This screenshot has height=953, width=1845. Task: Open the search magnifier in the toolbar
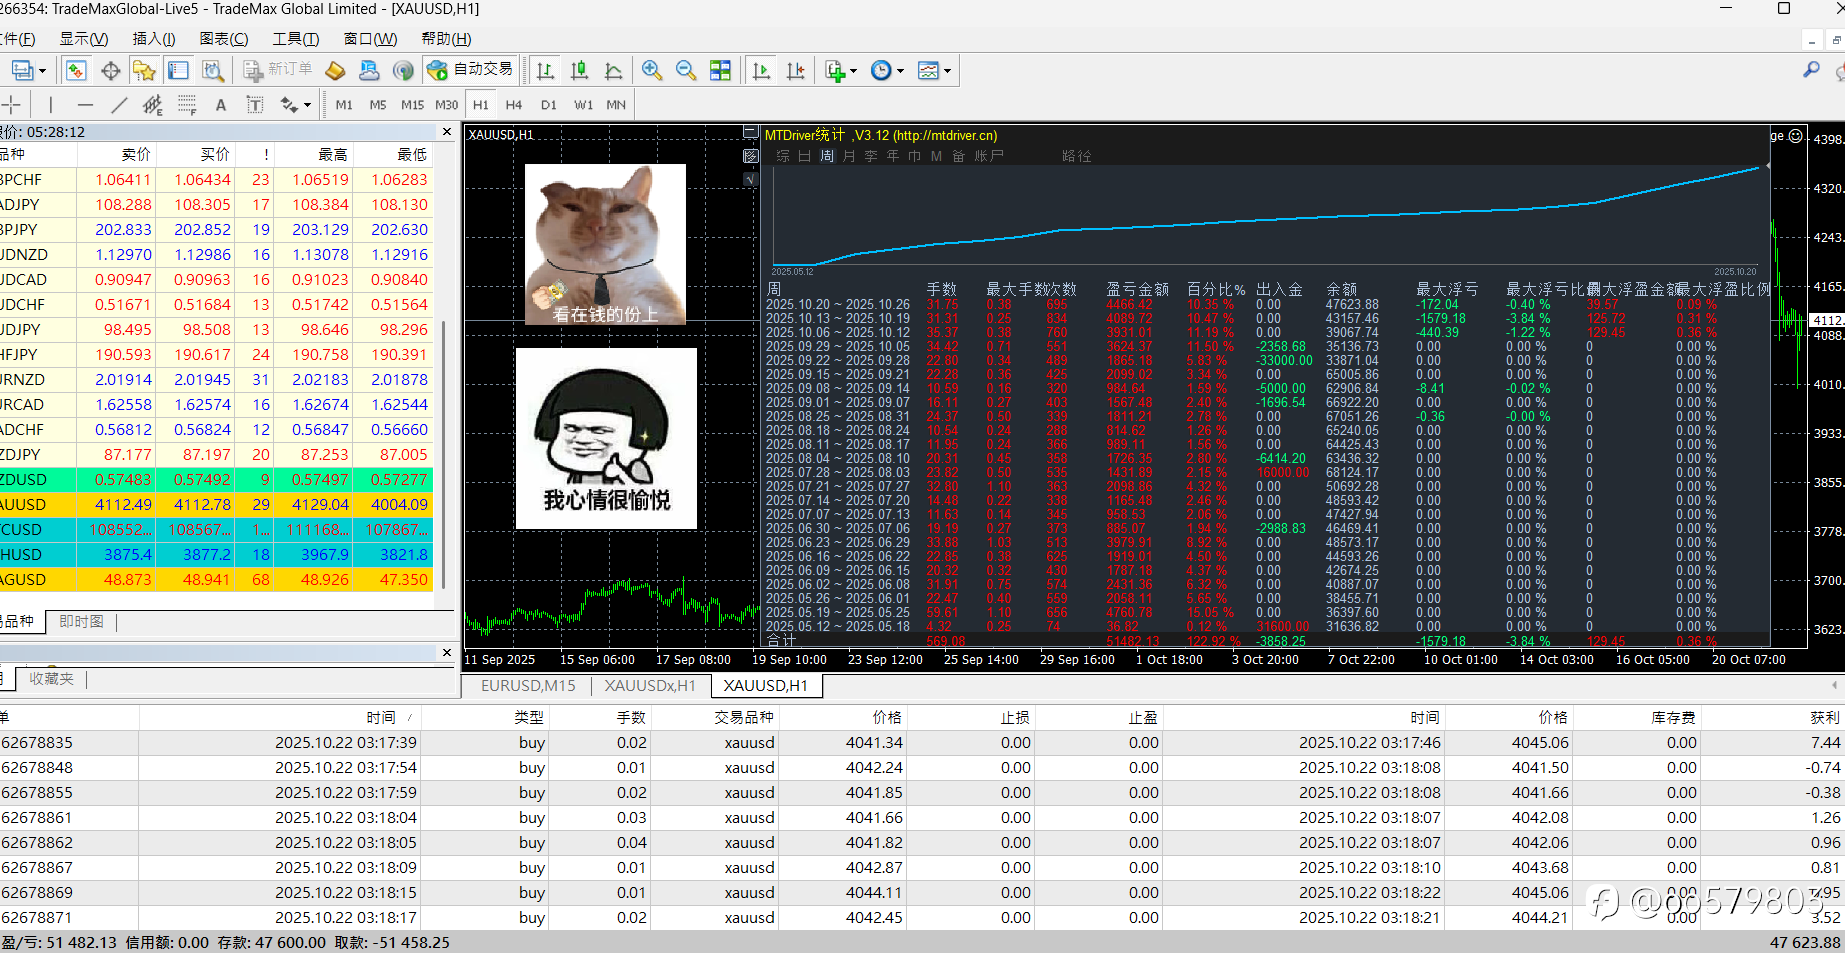(x=1811, y=70)
